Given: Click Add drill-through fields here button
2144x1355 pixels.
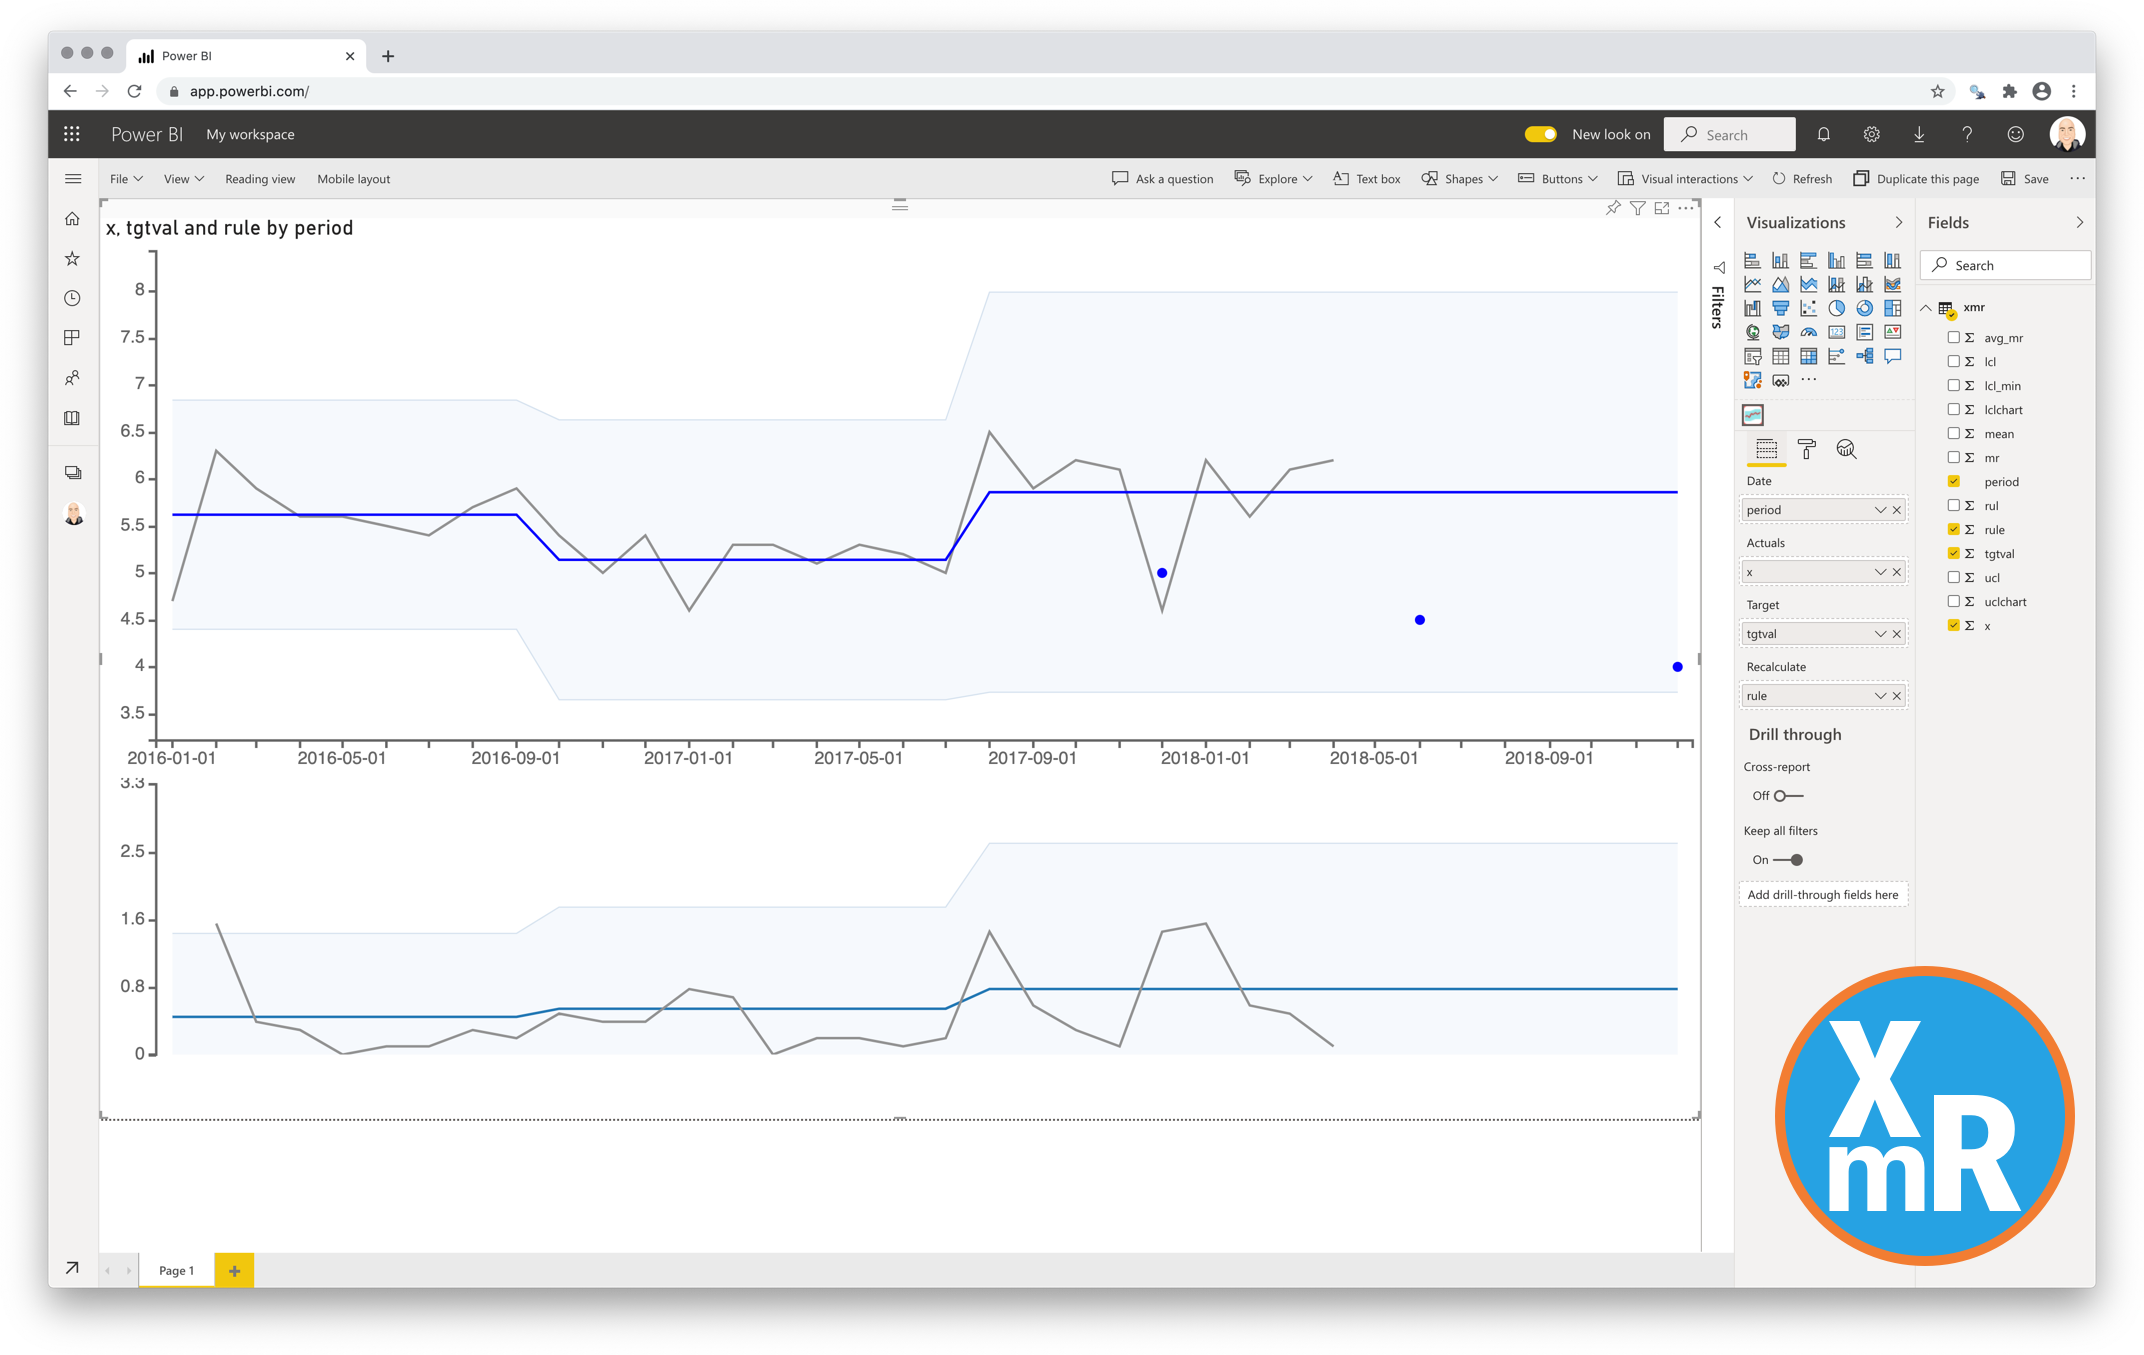Looking at the screenshot, I should (x=1823, y=893).
